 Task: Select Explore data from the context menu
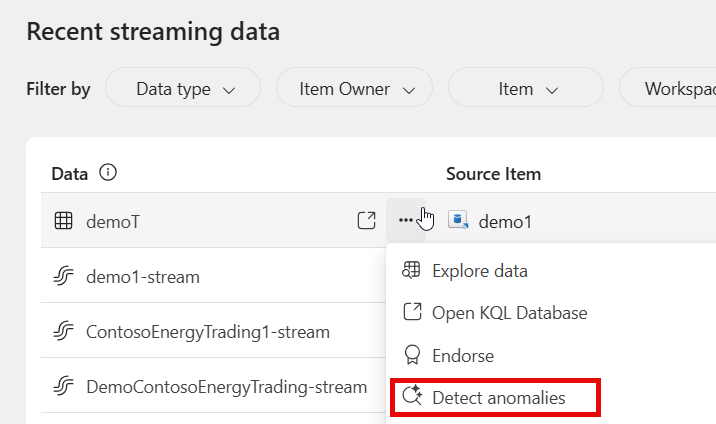479,270
